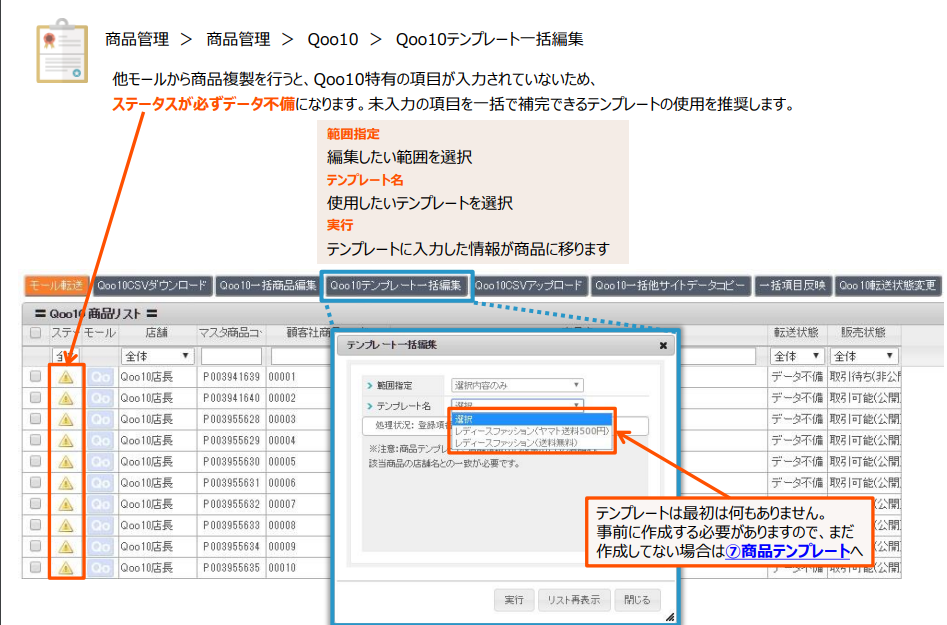Viewport: 947px width, 625px height.
Task: Click the warning icon in row P003955631
Action: 66,483
